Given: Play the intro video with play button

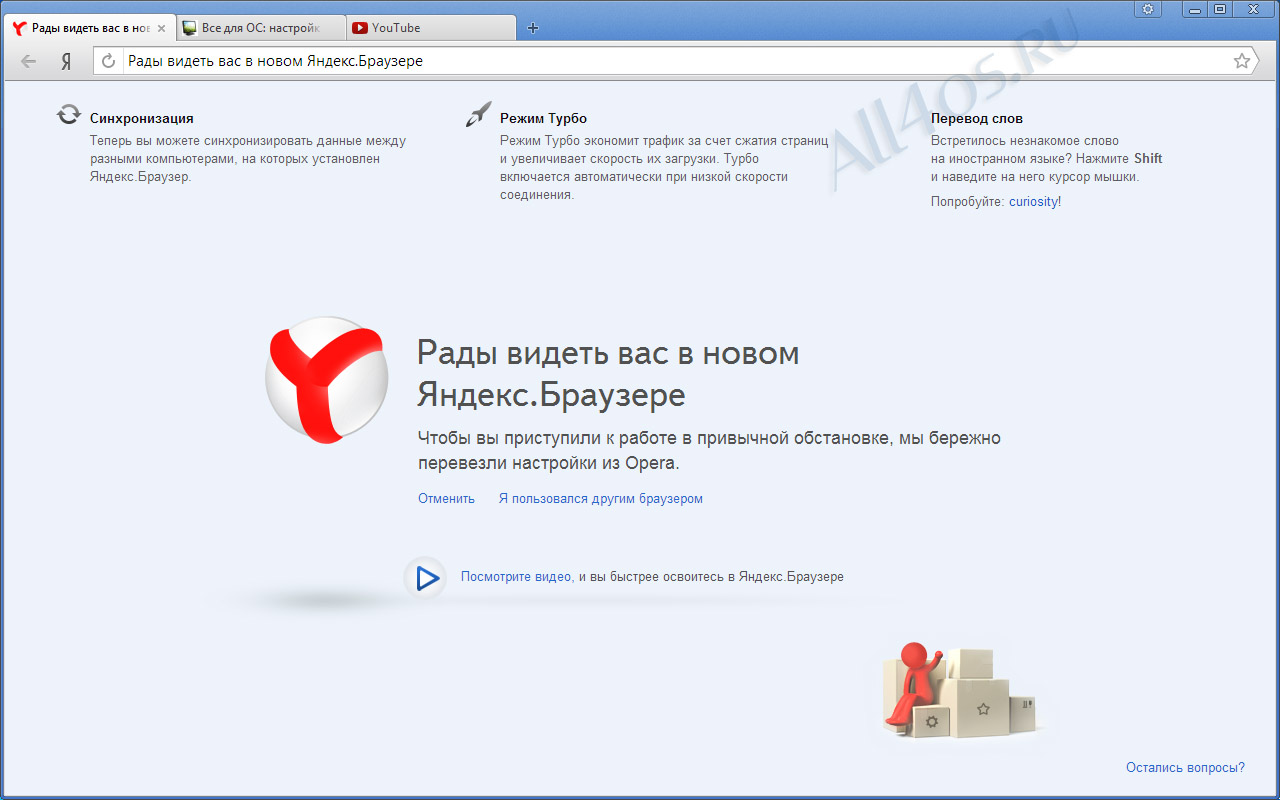Looking at the screenshot, I should click(x=426, y=577).
